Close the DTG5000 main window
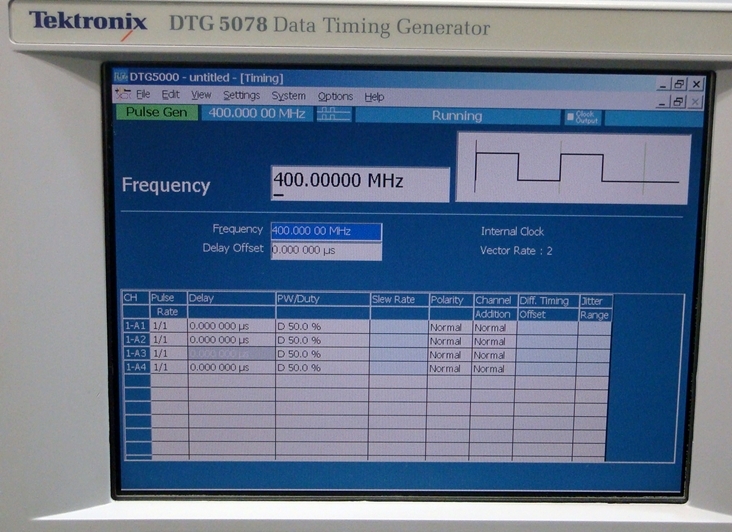732x532 pixels. coord(696,84)
